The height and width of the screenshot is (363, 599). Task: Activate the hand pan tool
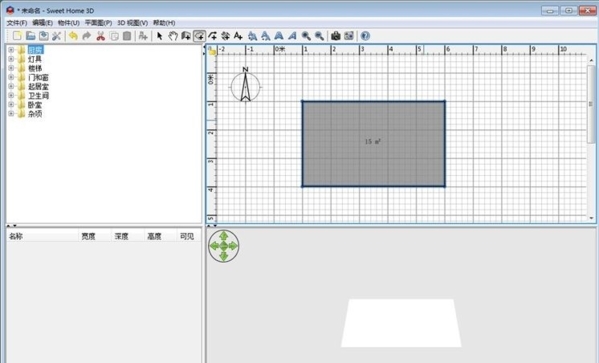point(173,36)
